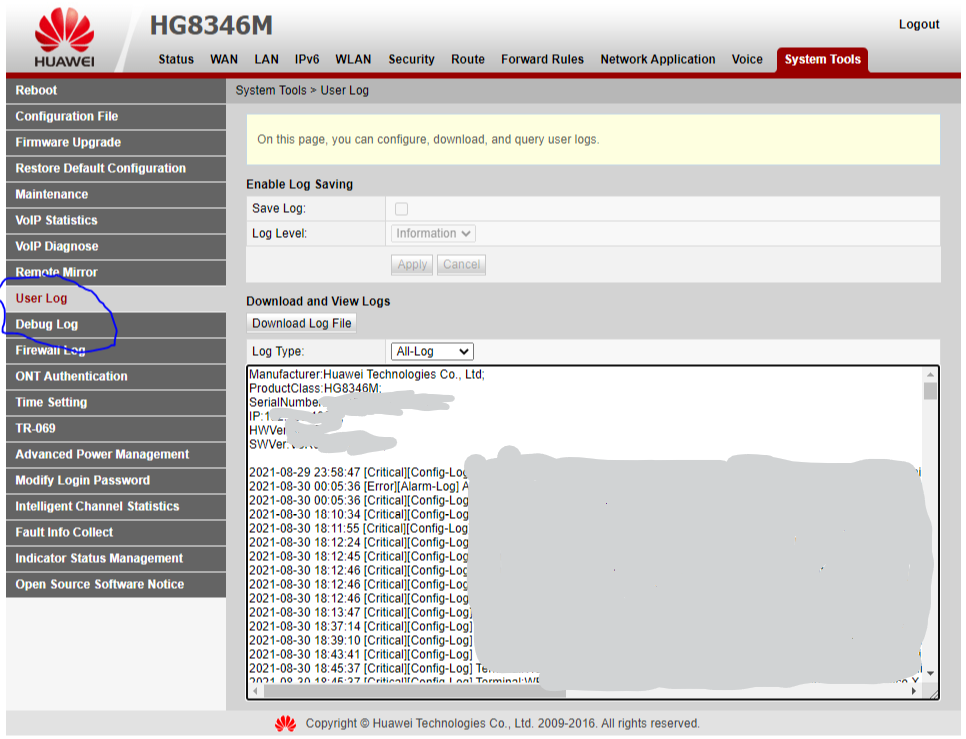This screenshot has width=966, height=739.
Task: Open Firmware Upgrade in the sidebar
Action: pyautogui.click(x=116, y=142)
